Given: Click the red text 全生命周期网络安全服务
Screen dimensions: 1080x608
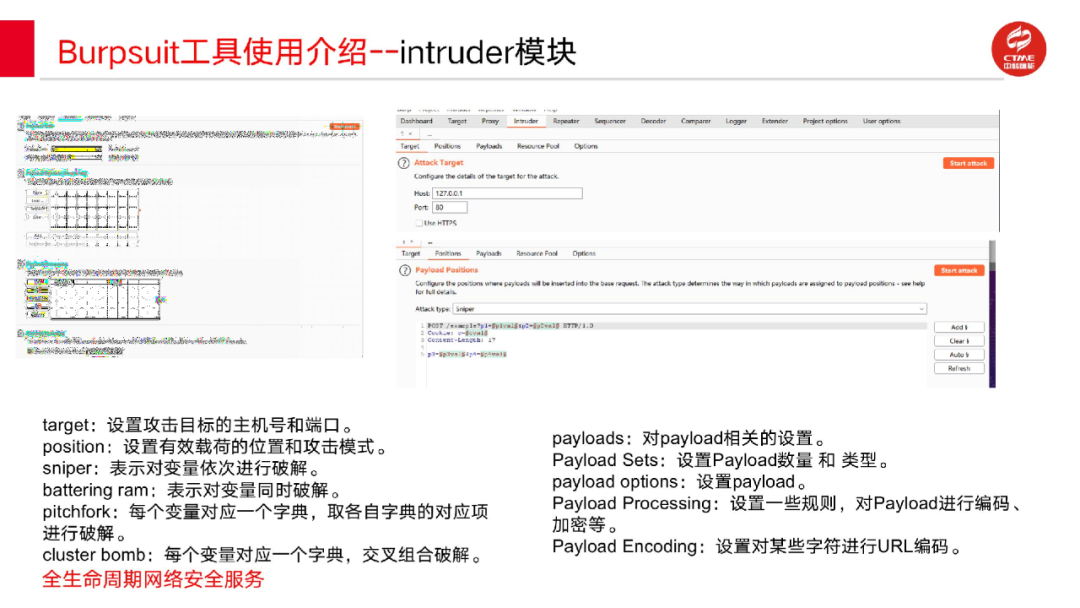Looking at the screenshot, I should pyautogui.click(x=153, y=579).
